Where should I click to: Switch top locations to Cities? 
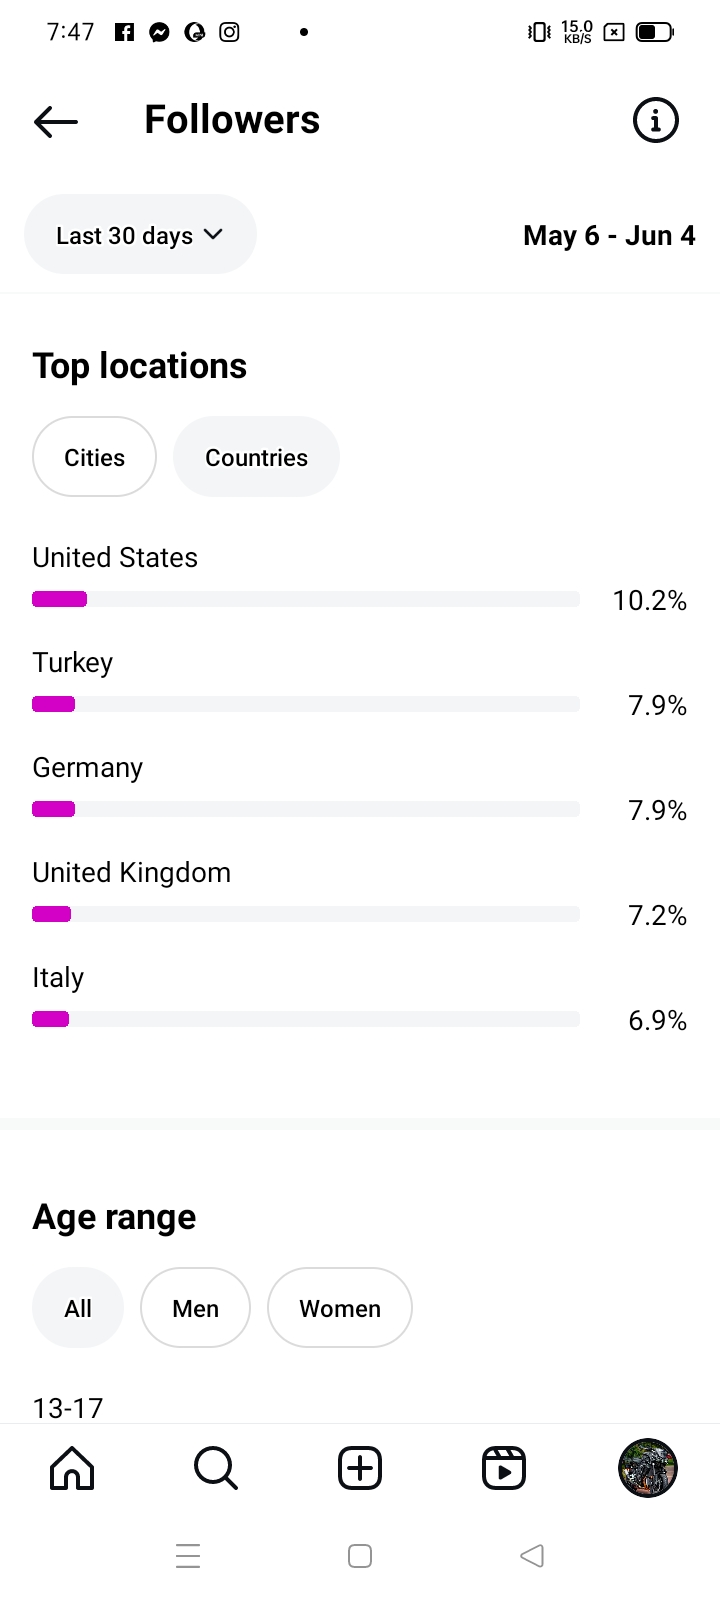pyautogui.click(x=94, y=457)
